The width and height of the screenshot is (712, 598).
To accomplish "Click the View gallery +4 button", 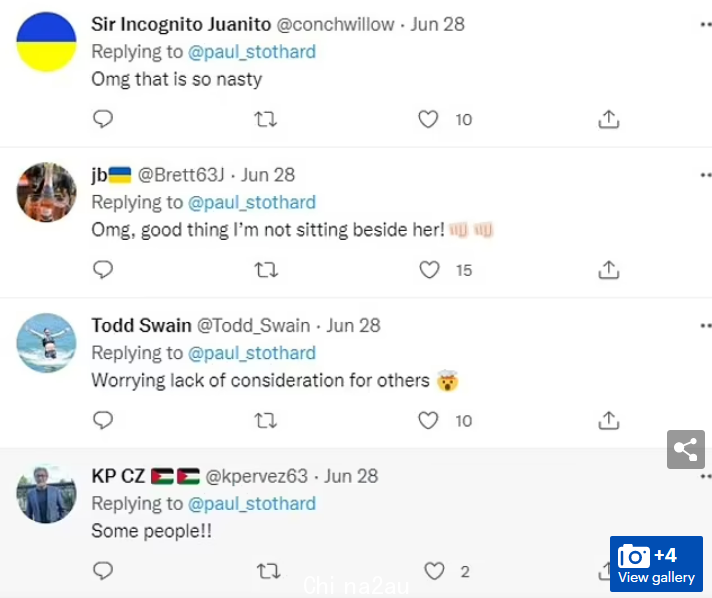I will 656,564.
